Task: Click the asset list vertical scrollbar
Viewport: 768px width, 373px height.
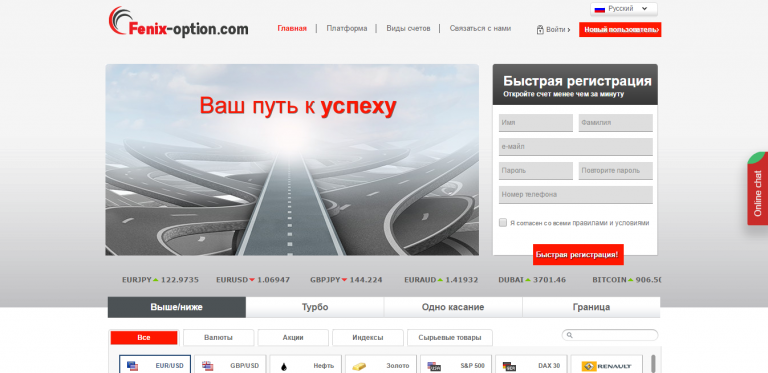Action: (x=653, y=364)
